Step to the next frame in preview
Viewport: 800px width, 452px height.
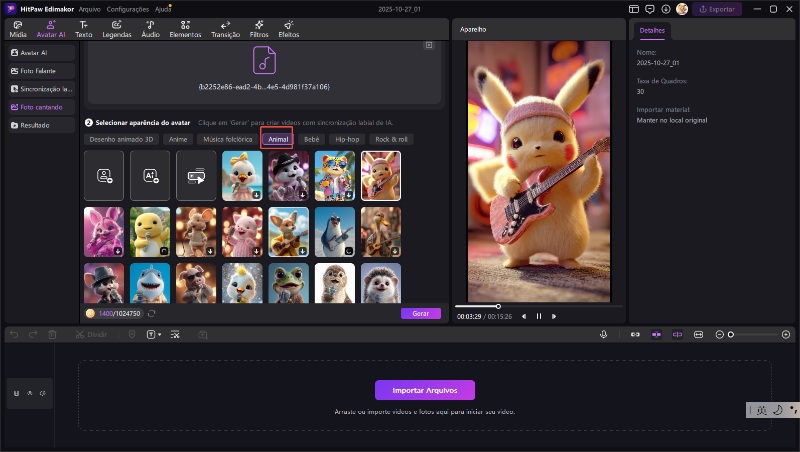tap(554, 317)
